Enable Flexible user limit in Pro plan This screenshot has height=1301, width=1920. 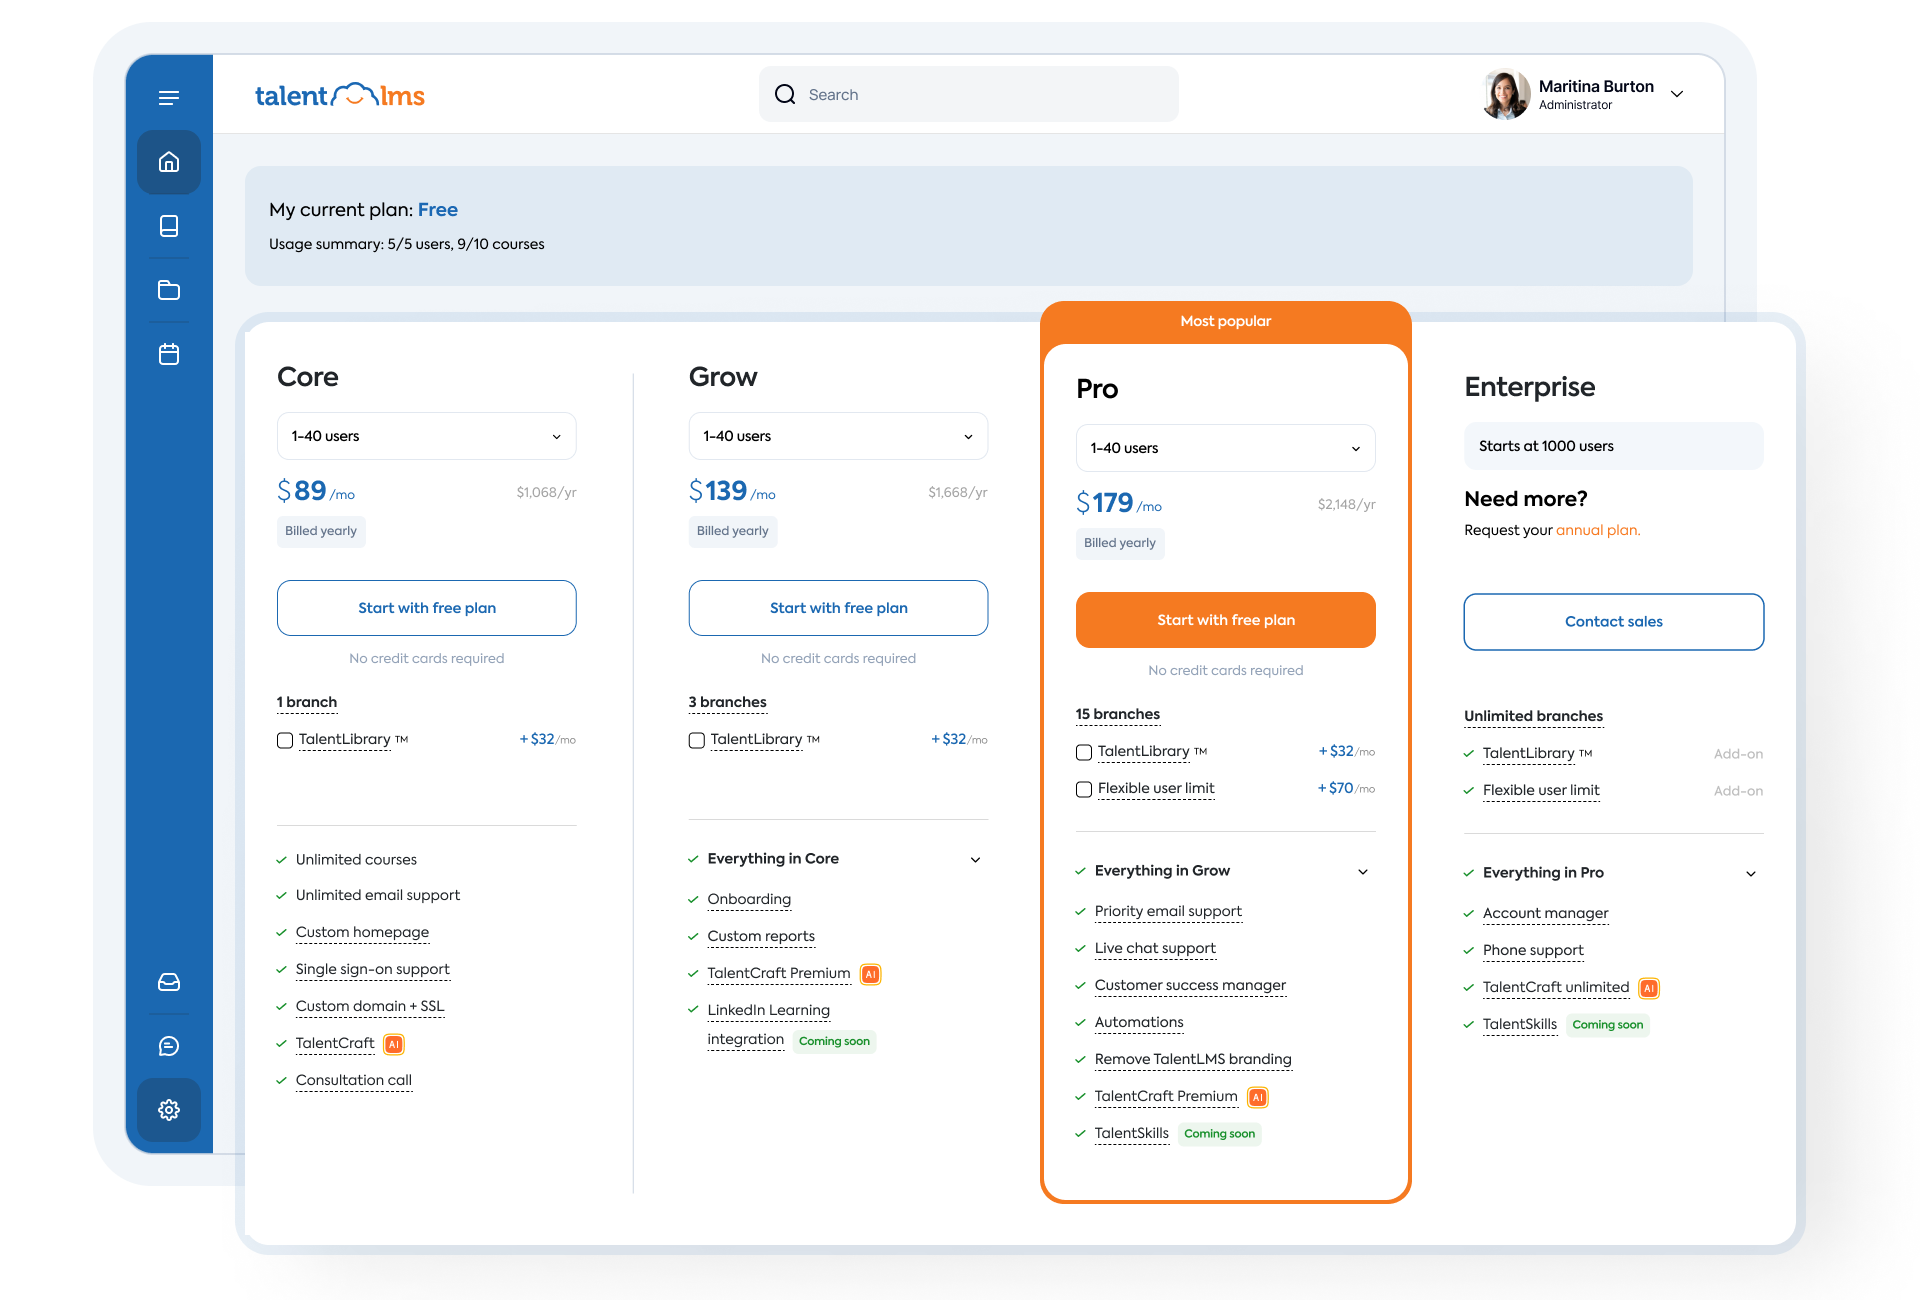(1084, 789)
